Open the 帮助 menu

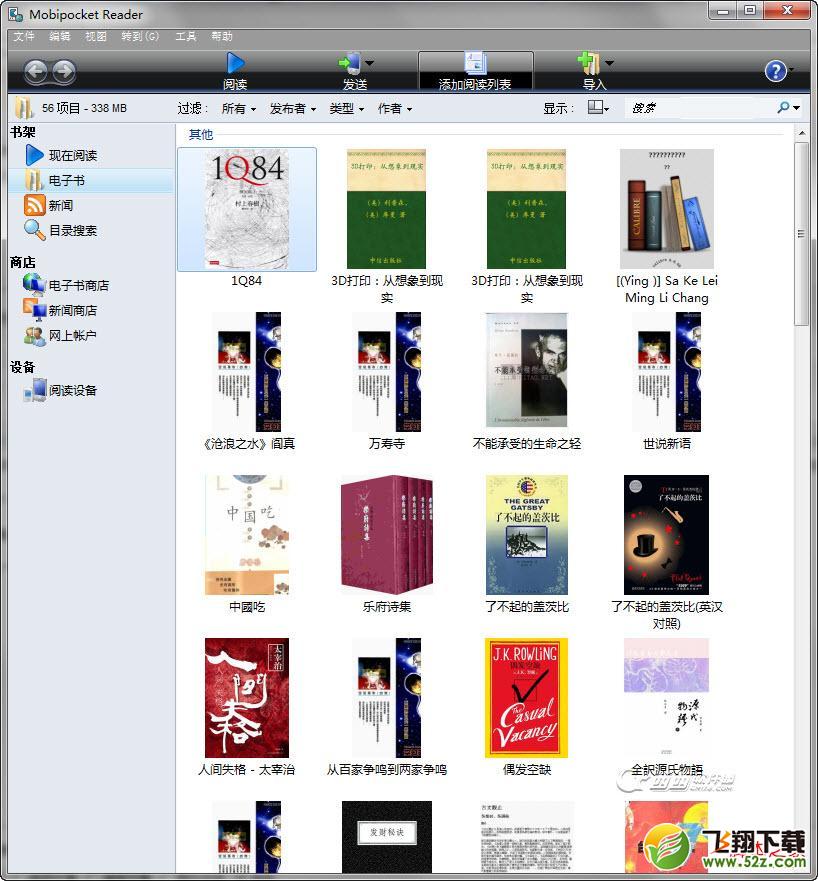pyautogui.click(x=221, y=37)
